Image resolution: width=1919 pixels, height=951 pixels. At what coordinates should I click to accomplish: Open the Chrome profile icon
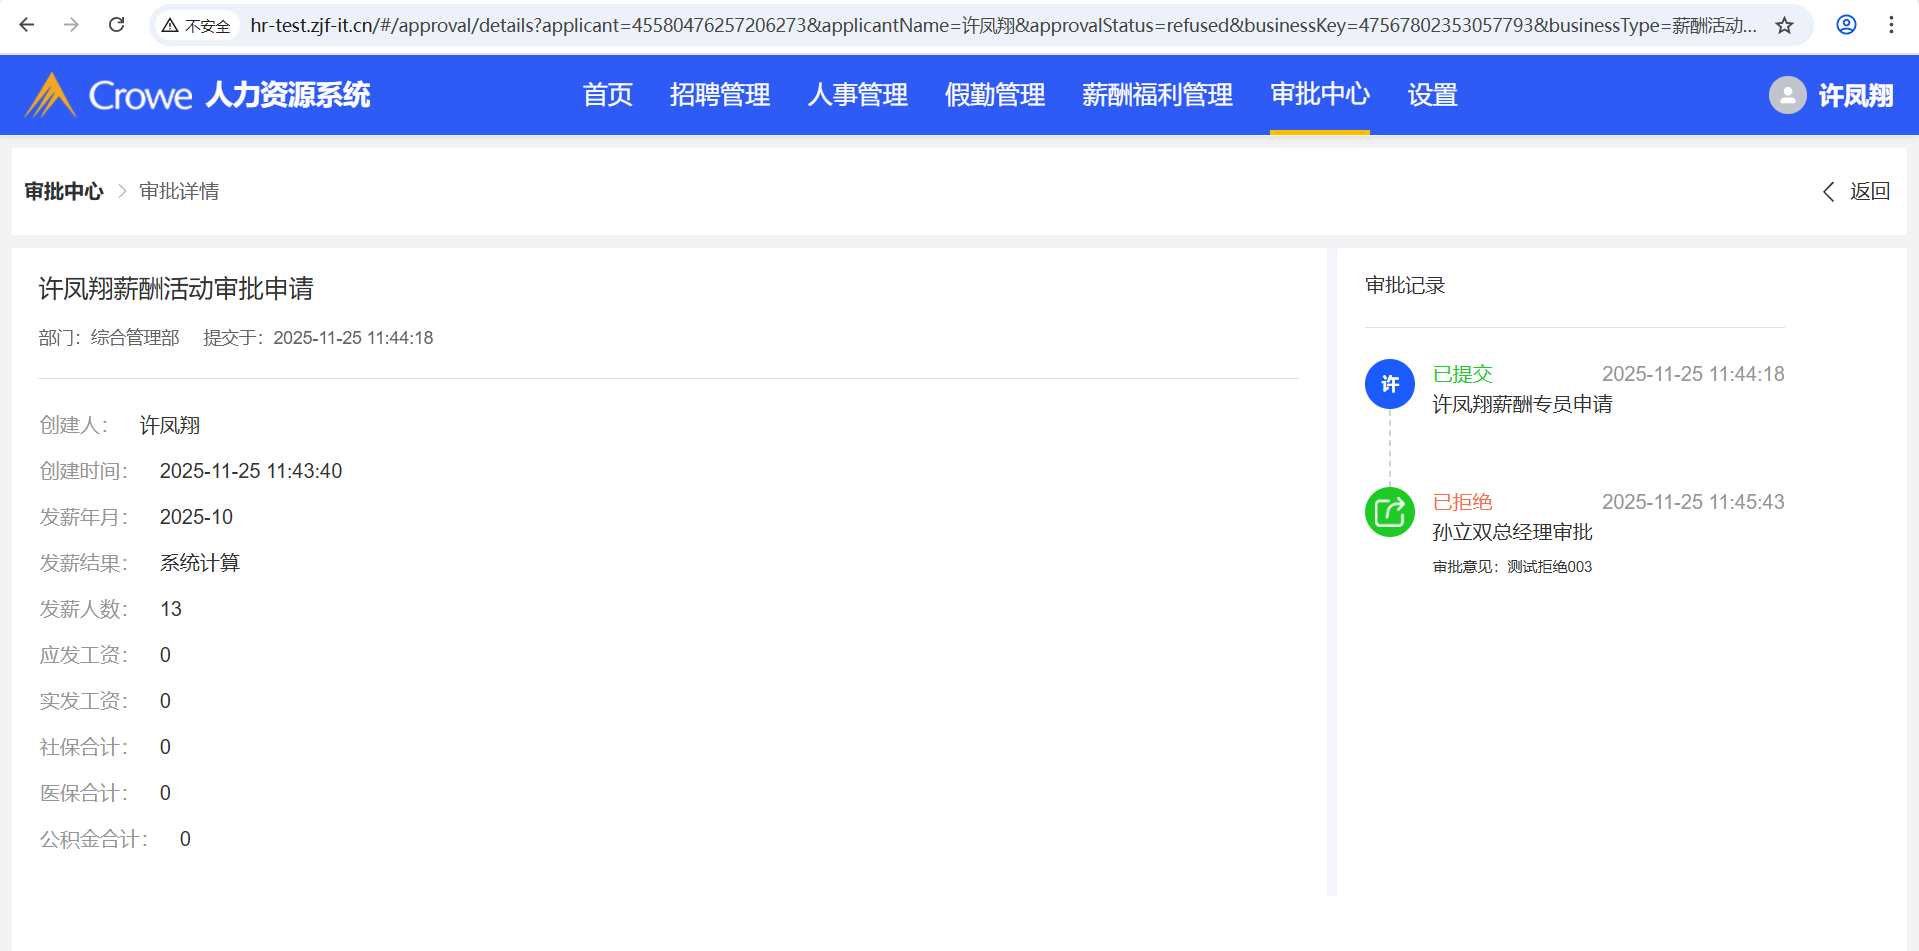click(1846, 25)
